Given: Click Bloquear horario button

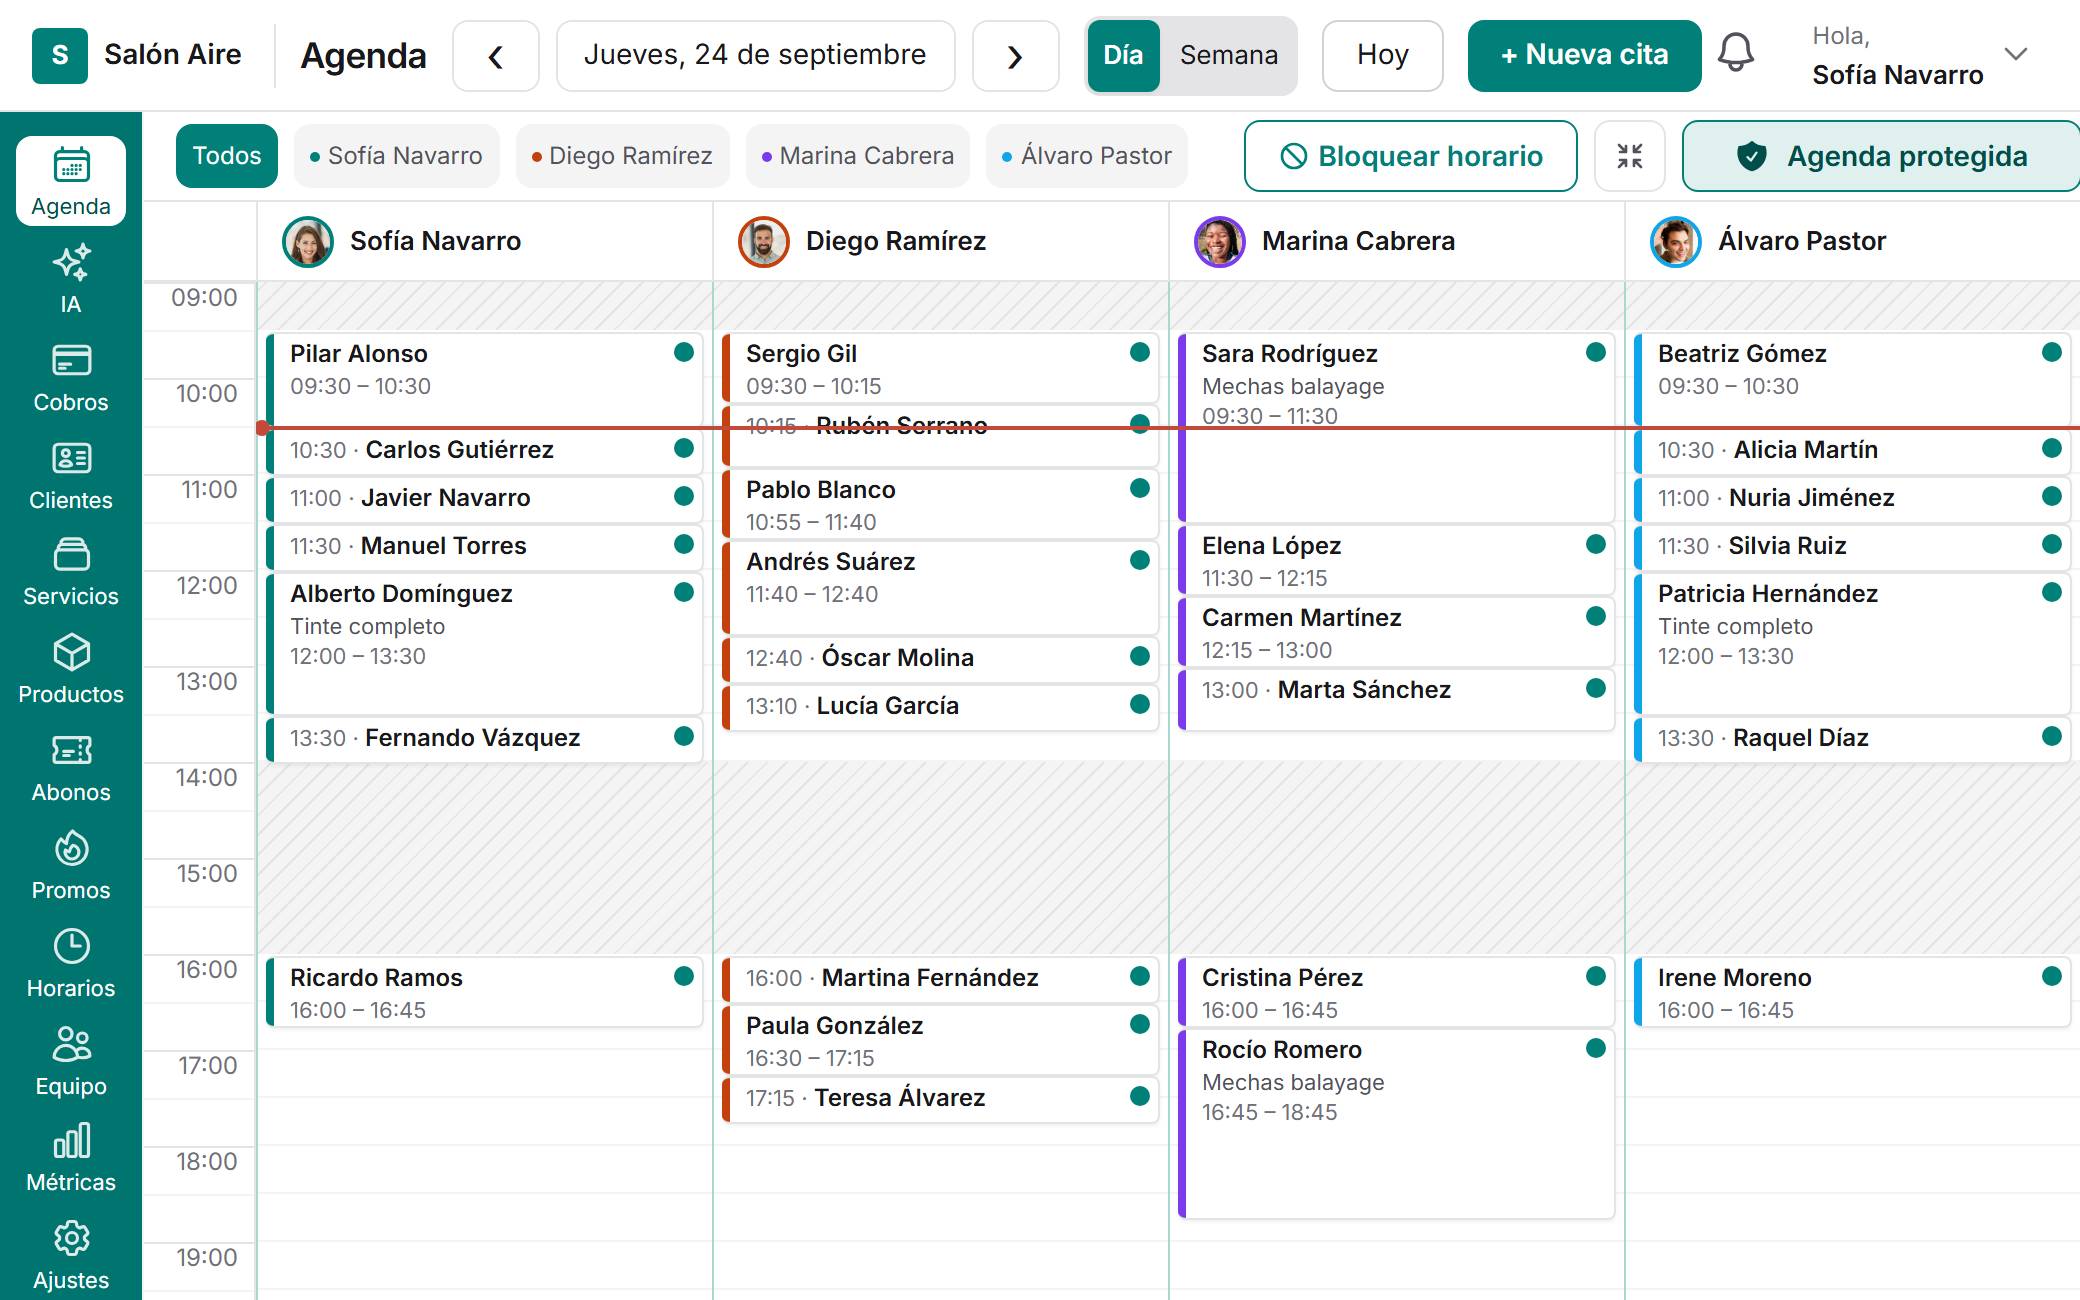Looking at the screenshot, I should point(1411,156).
